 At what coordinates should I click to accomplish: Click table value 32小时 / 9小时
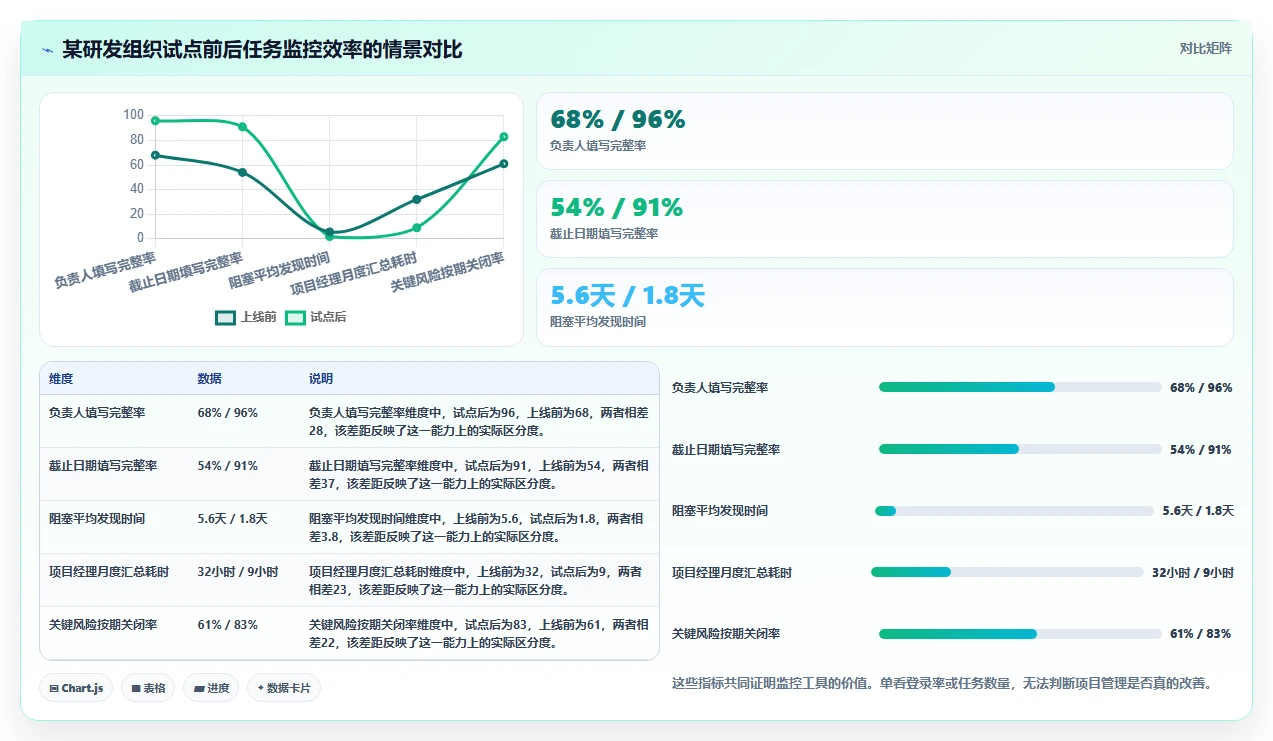point(238,572)
